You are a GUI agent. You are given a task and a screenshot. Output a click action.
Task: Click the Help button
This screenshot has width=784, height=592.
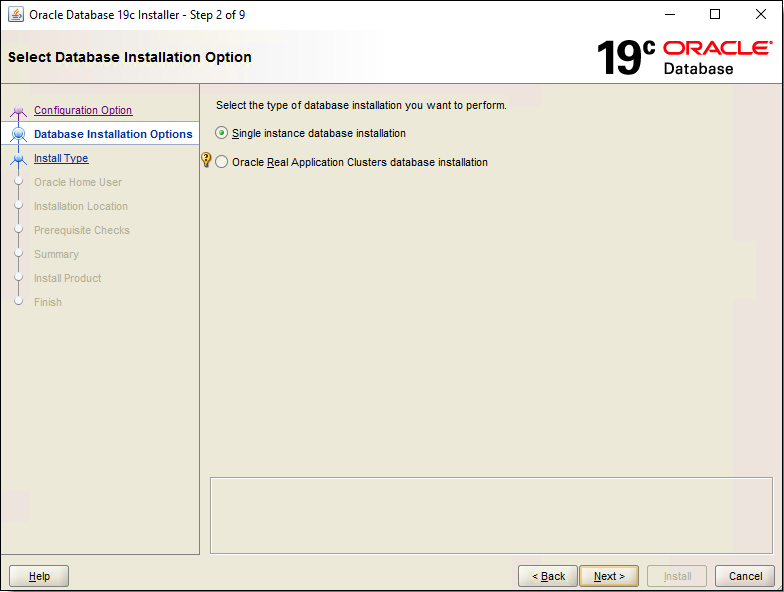pyautogui.click(x=39, y=576)
